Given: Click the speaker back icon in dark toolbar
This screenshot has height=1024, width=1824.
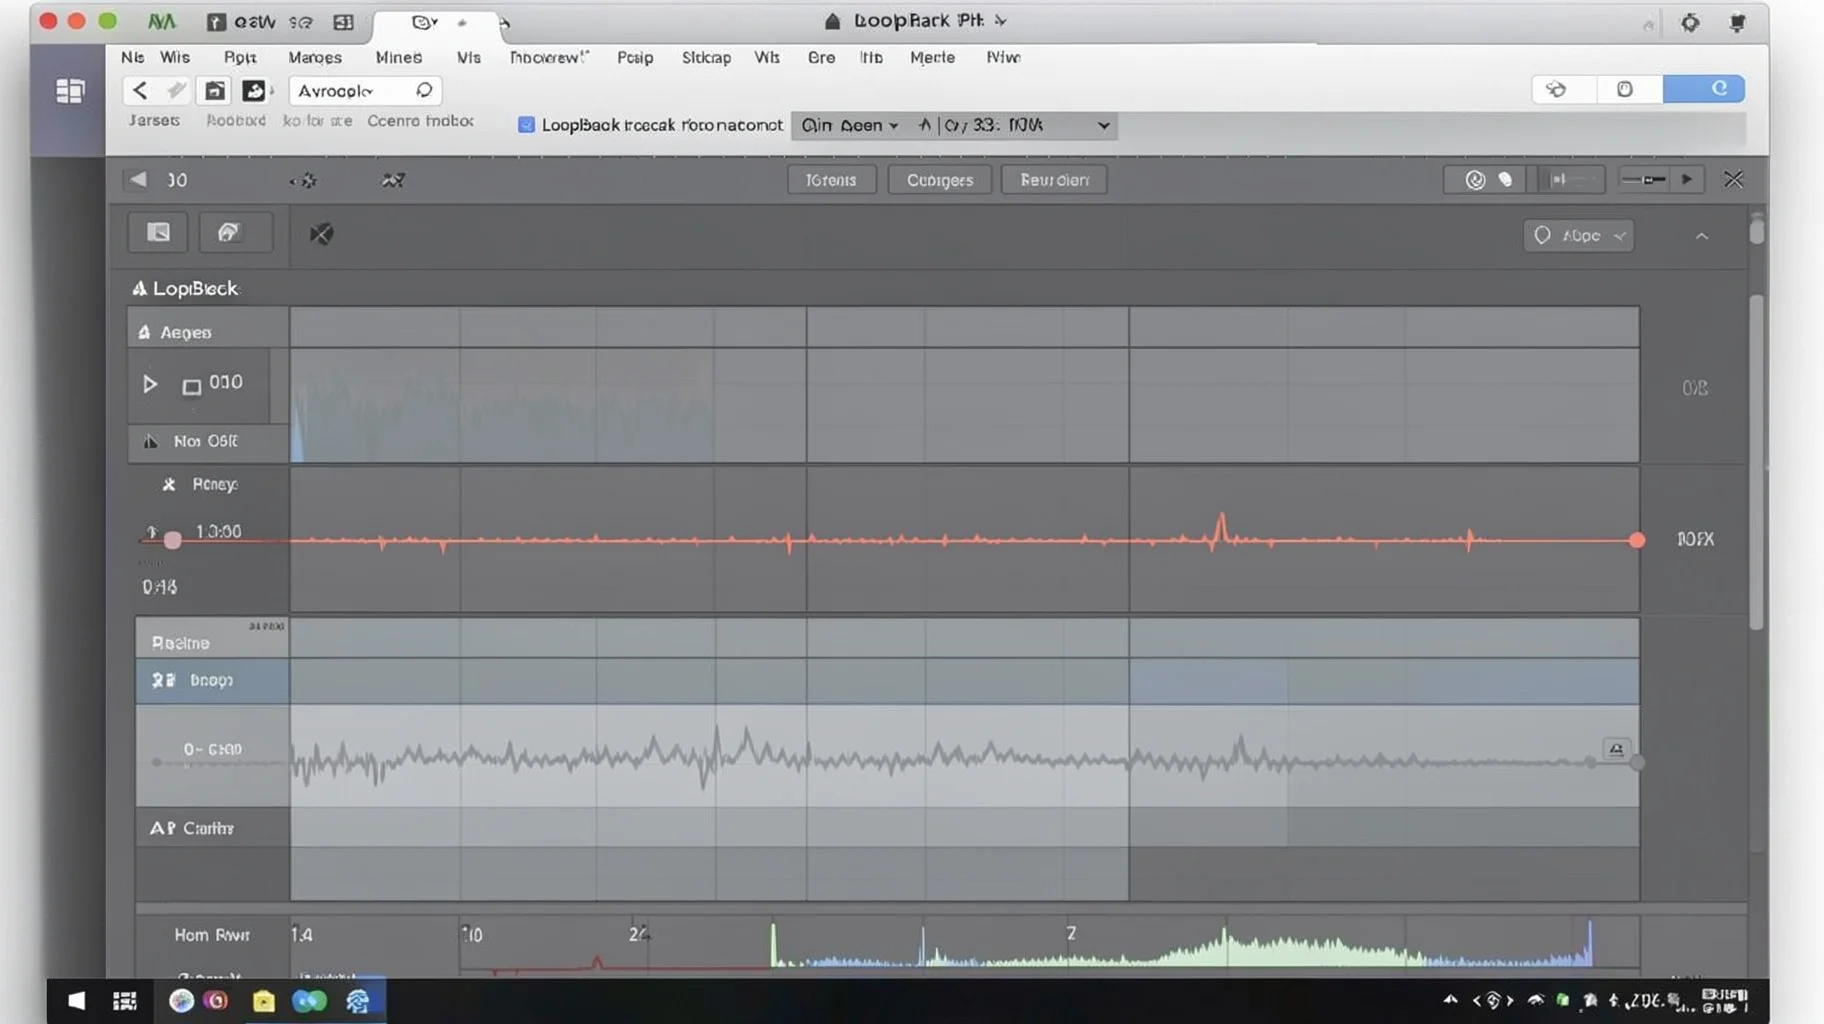Looking at the screenshot, I should pyautogui.click(x=138, y=179).
